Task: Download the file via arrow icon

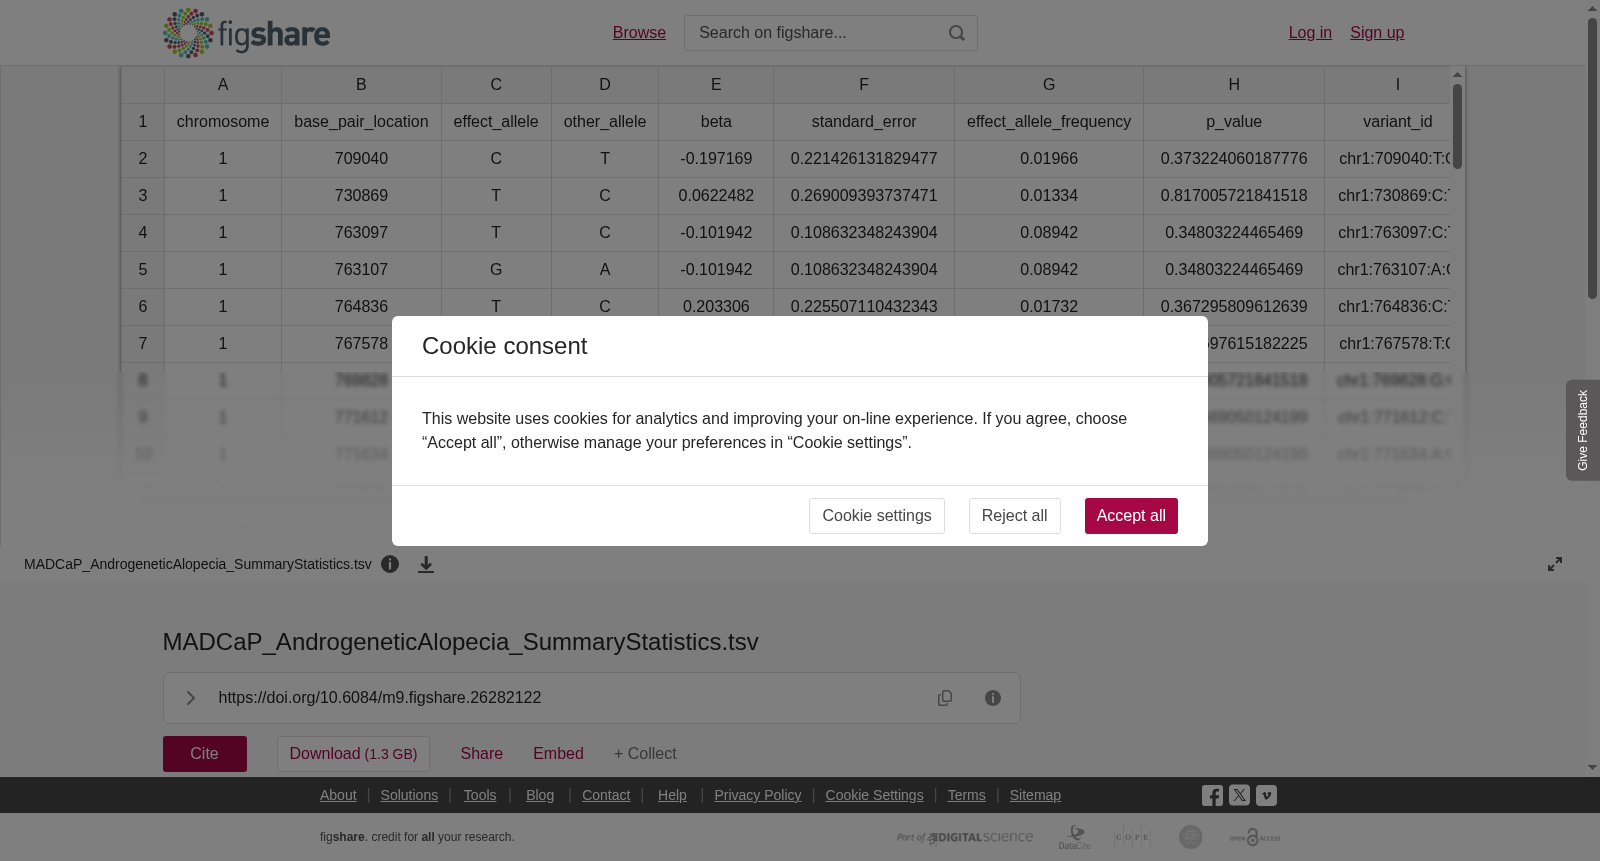Action: click(x=426, y=564)
